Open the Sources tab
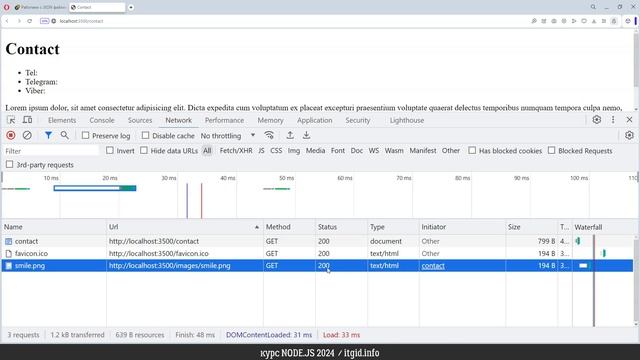The image size is (640, 360). click(140, 120)
